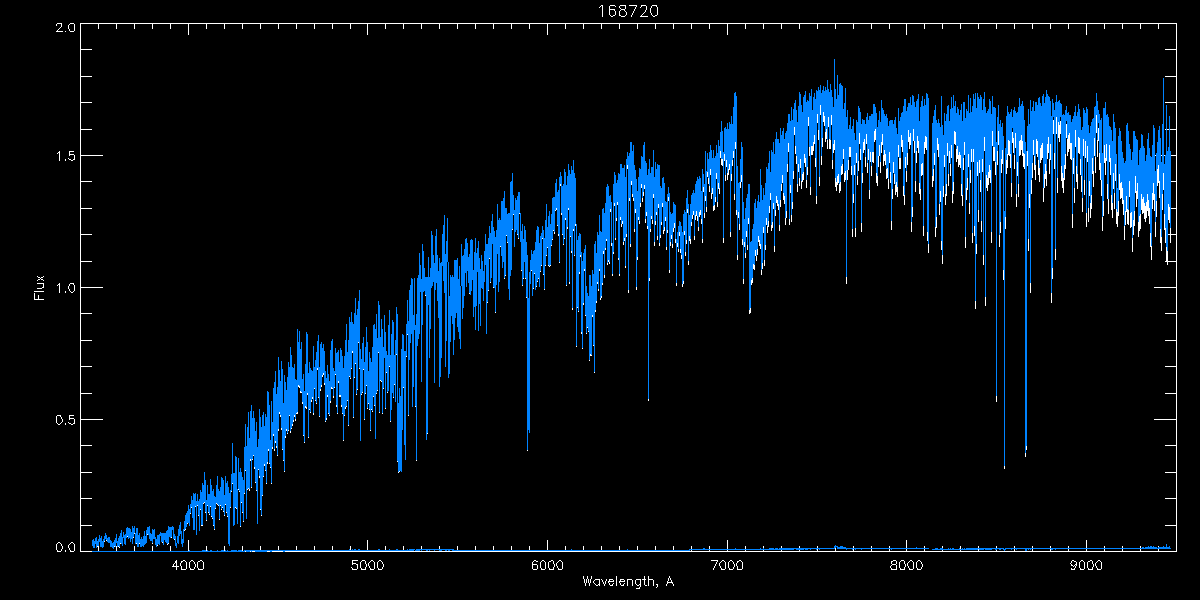Select the 9000 wavelength tick label
Screen dimensions: 1200x600
[1086, 565]
